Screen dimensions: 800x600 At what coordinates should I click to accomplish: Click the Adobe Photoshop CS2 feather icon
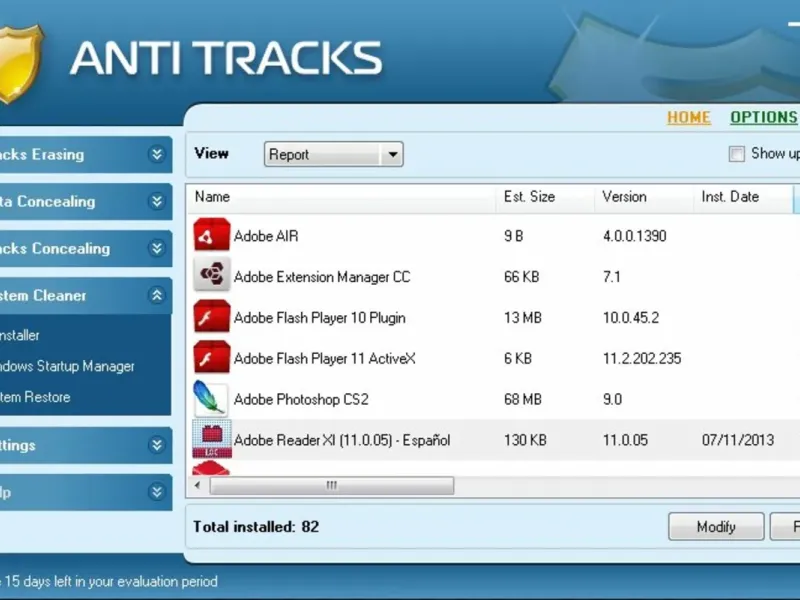[x=211, y=398]
